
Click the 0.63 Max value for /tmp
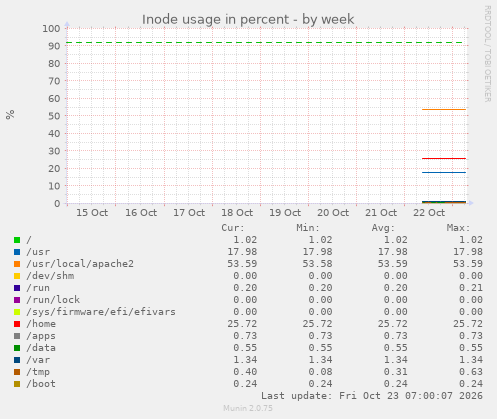coord(471,372)
